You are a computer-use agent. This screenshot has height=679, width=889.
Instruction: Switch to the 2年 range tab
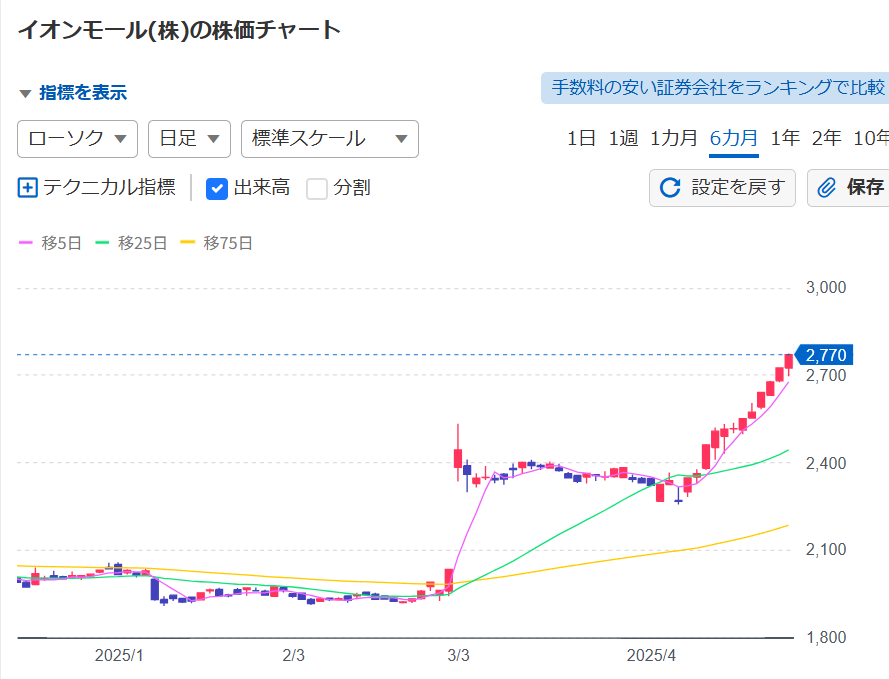(x=827, y=138)
